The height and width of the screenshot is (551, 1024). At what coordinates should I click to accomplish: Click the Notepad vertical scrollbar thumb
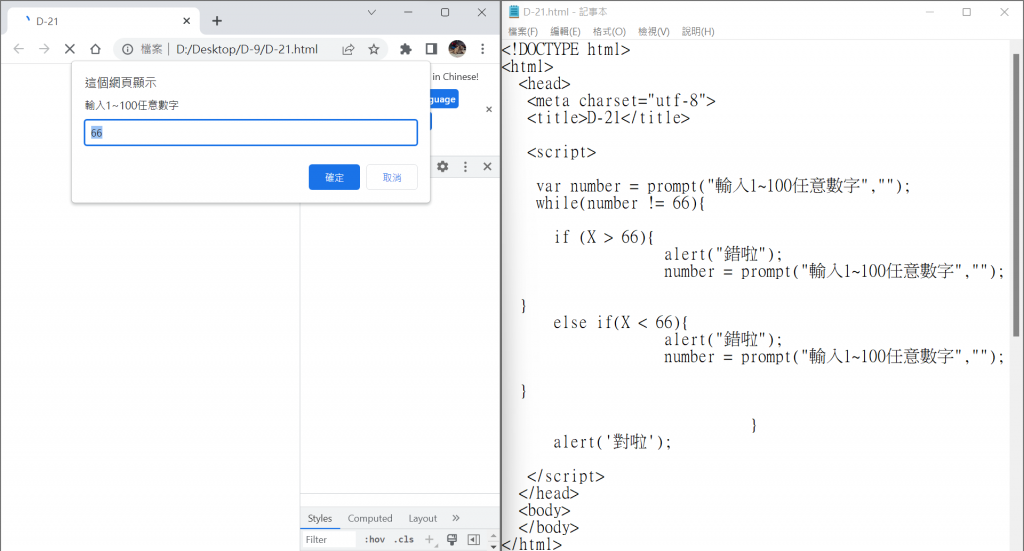point(1016,195)
